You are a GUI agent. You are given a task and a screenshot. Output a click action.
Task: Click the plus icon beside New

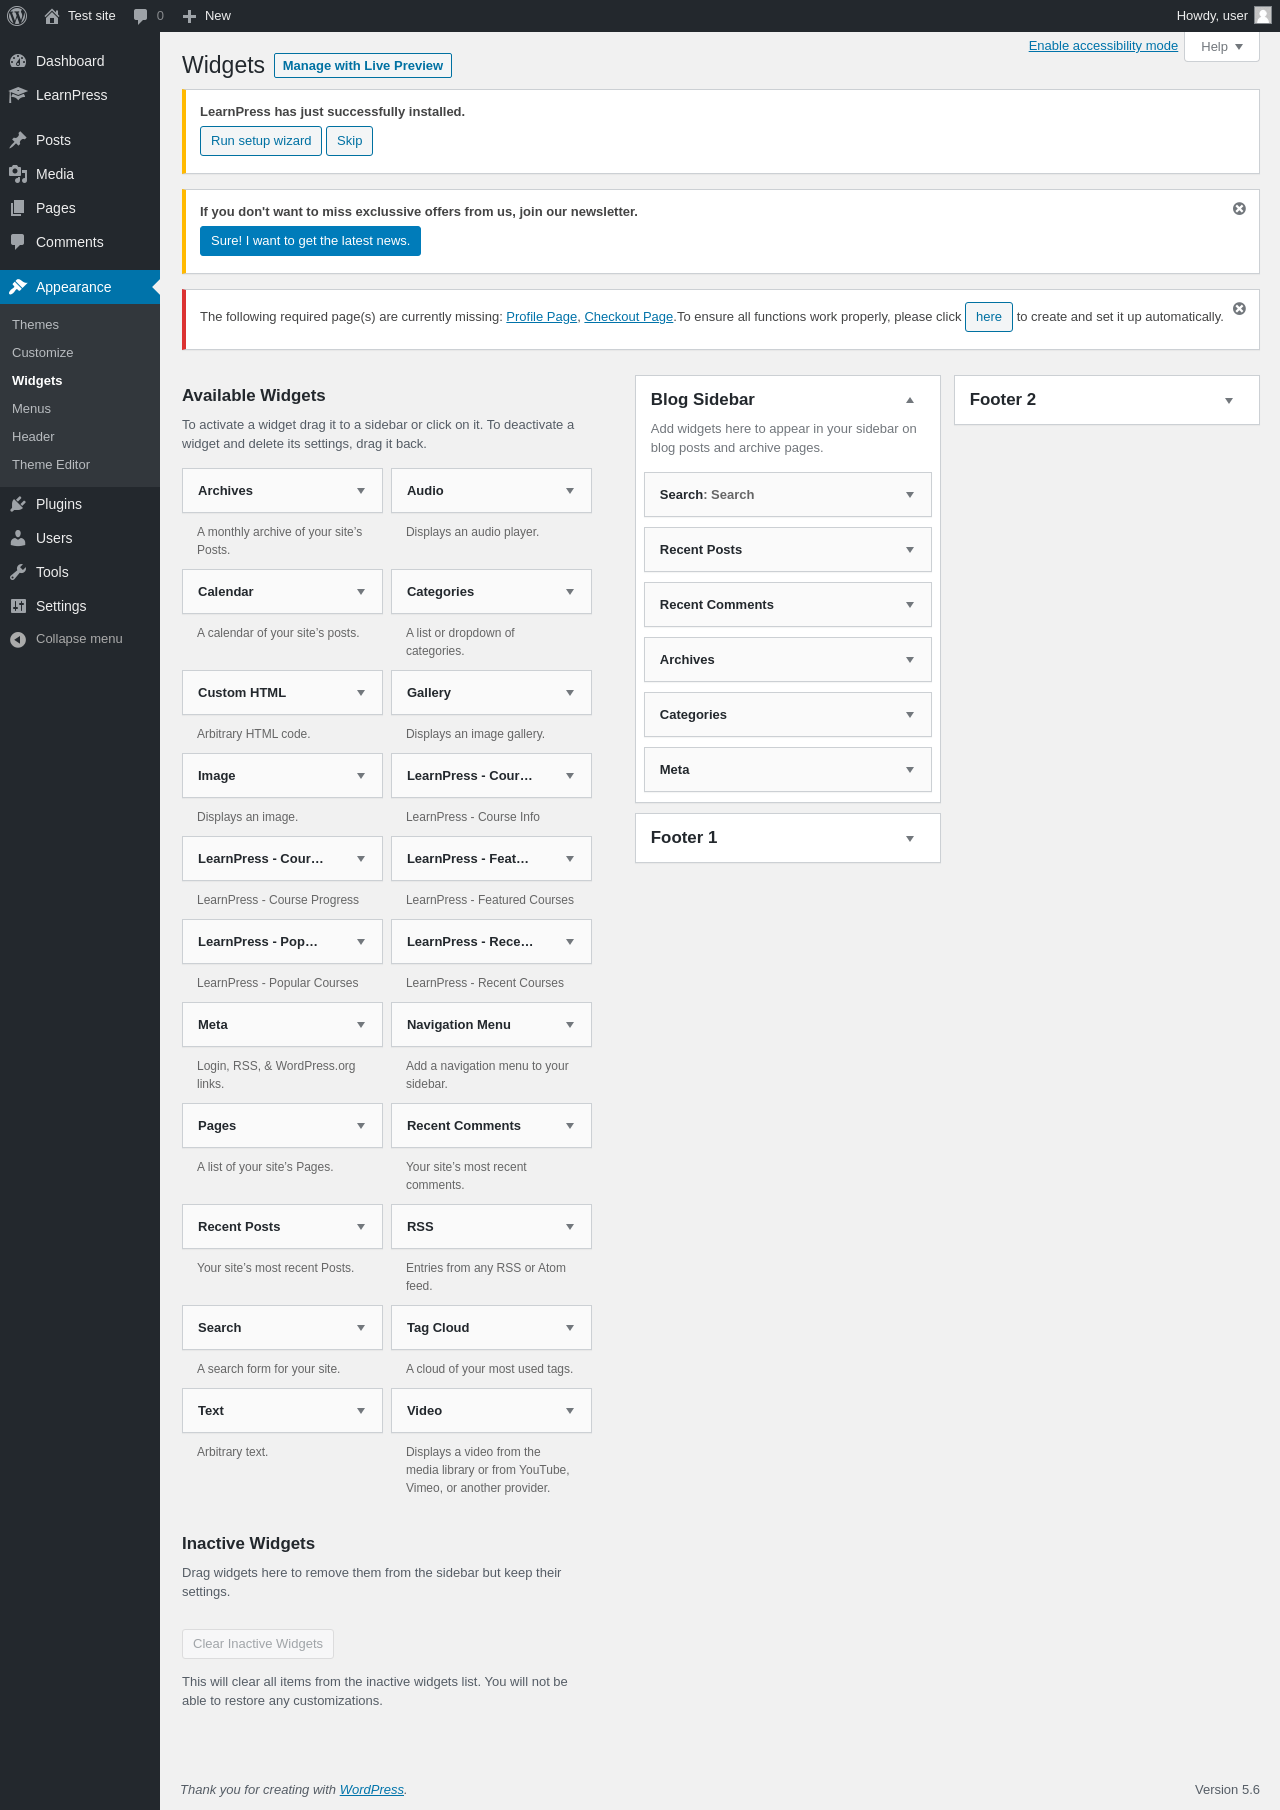(189, 16)
